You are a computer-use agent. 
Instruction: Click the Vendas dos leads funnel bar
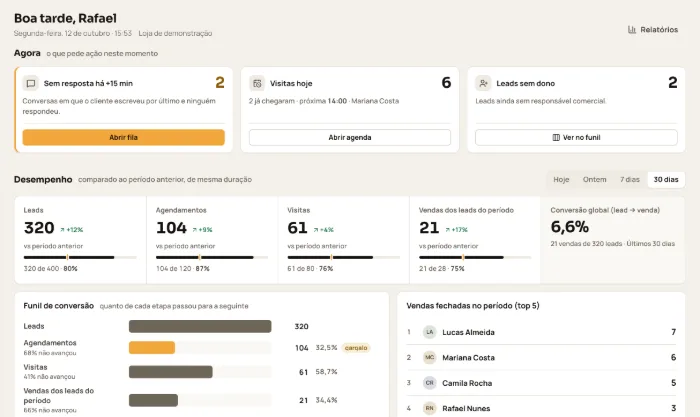pos(153,400)
